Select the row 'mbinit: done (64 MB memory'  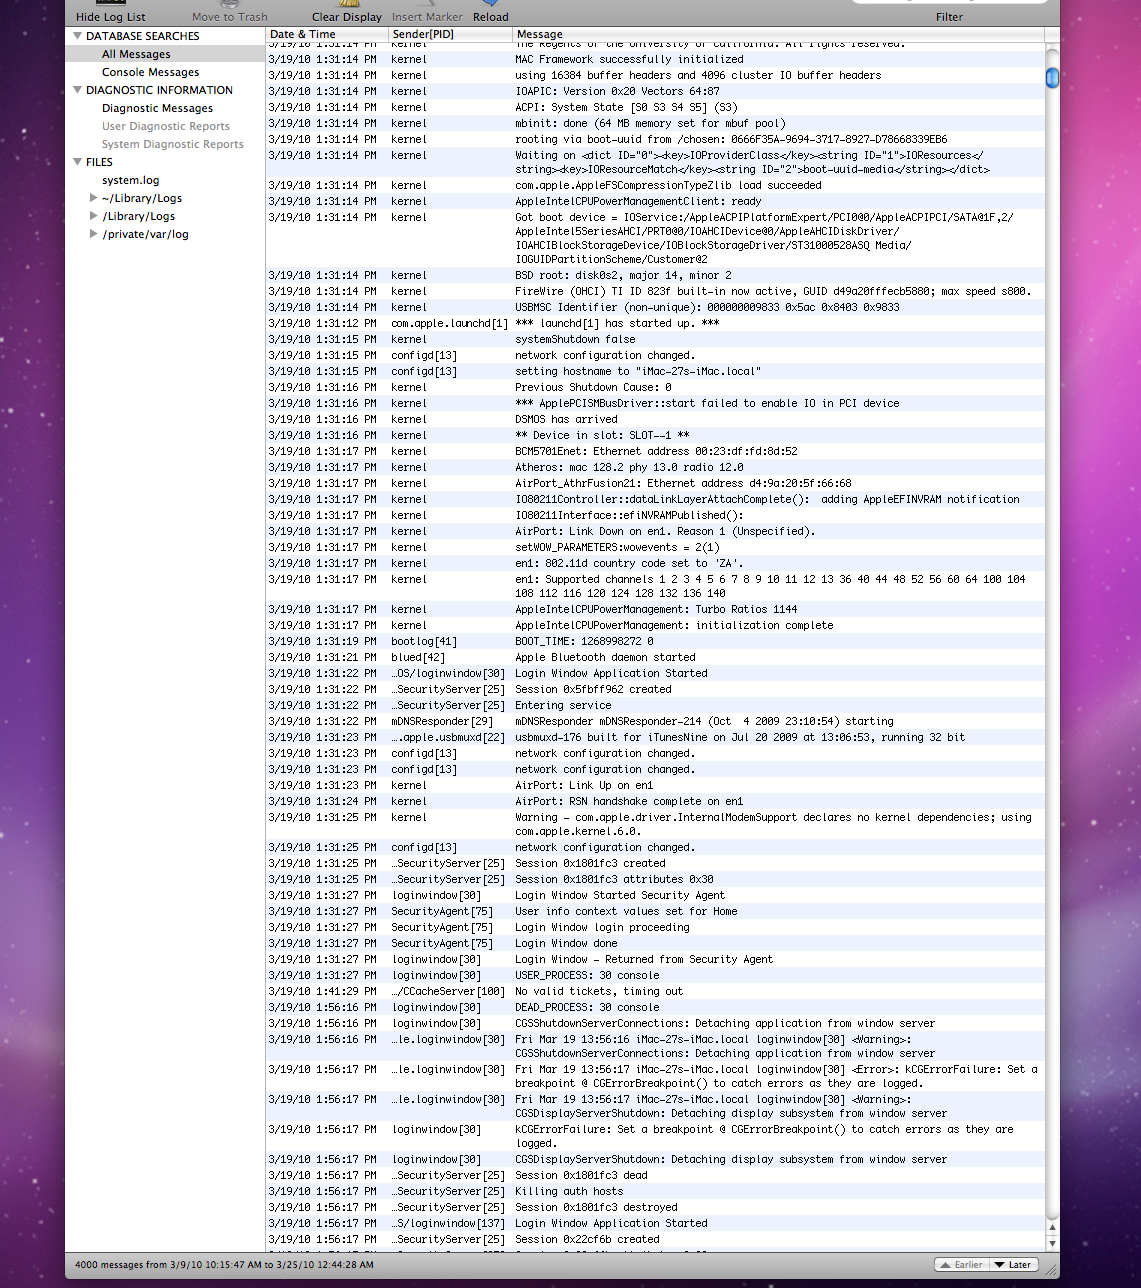tap(655, 123)
